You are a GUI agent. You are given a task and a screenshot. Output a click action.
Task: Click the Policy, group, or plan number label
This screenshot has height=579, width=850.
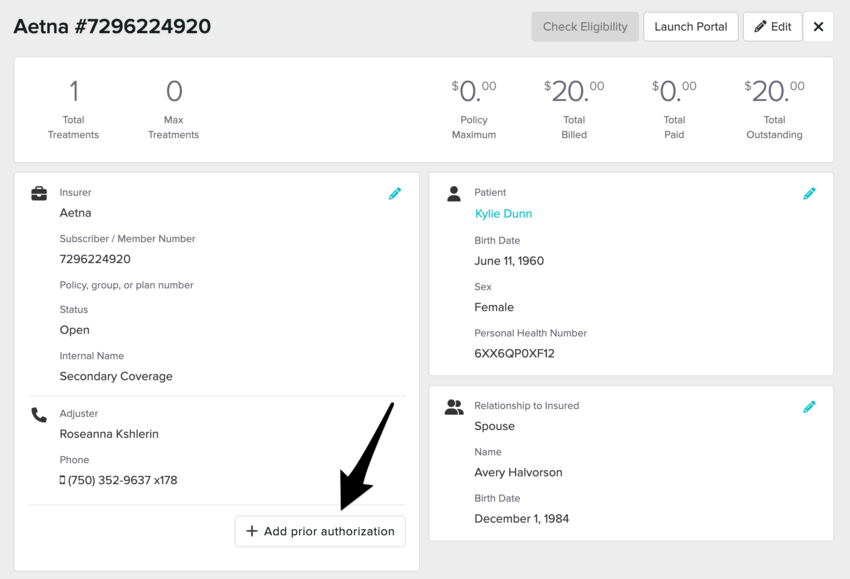pos(126,285)
